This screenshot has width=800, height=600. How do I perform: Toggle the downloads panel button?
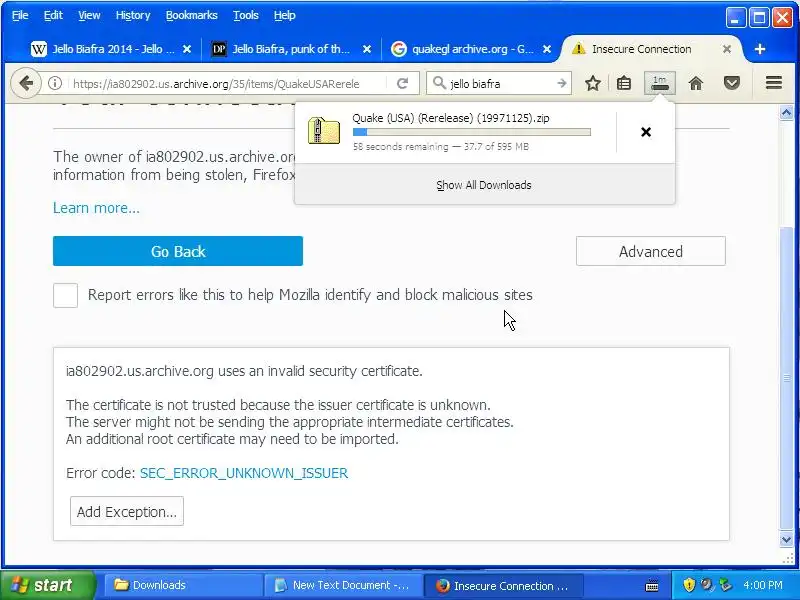click(660, 83)
